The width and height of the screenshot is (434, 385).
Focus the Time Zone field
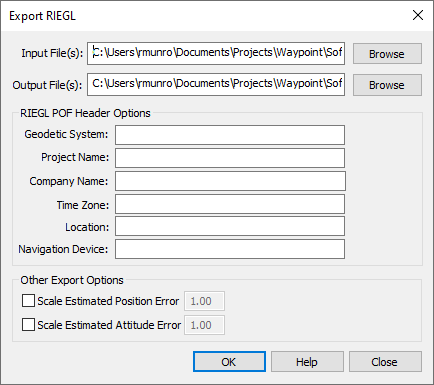pos(230,204)
